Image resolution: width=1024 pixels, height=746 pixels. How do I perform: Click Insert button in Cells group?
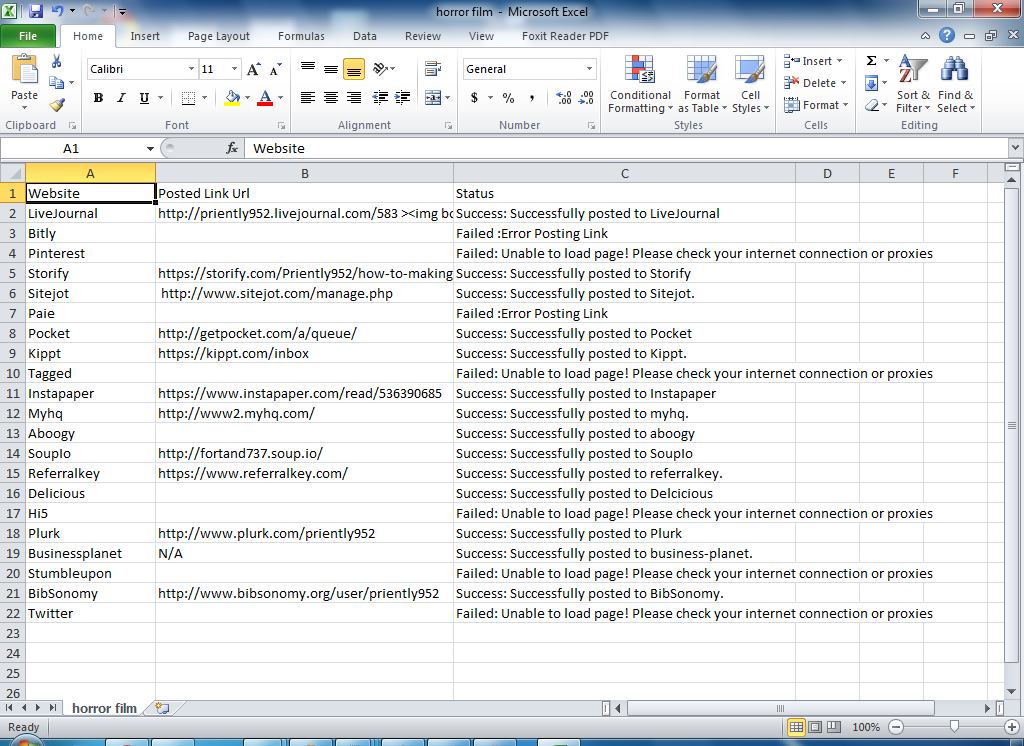[814, 61]
